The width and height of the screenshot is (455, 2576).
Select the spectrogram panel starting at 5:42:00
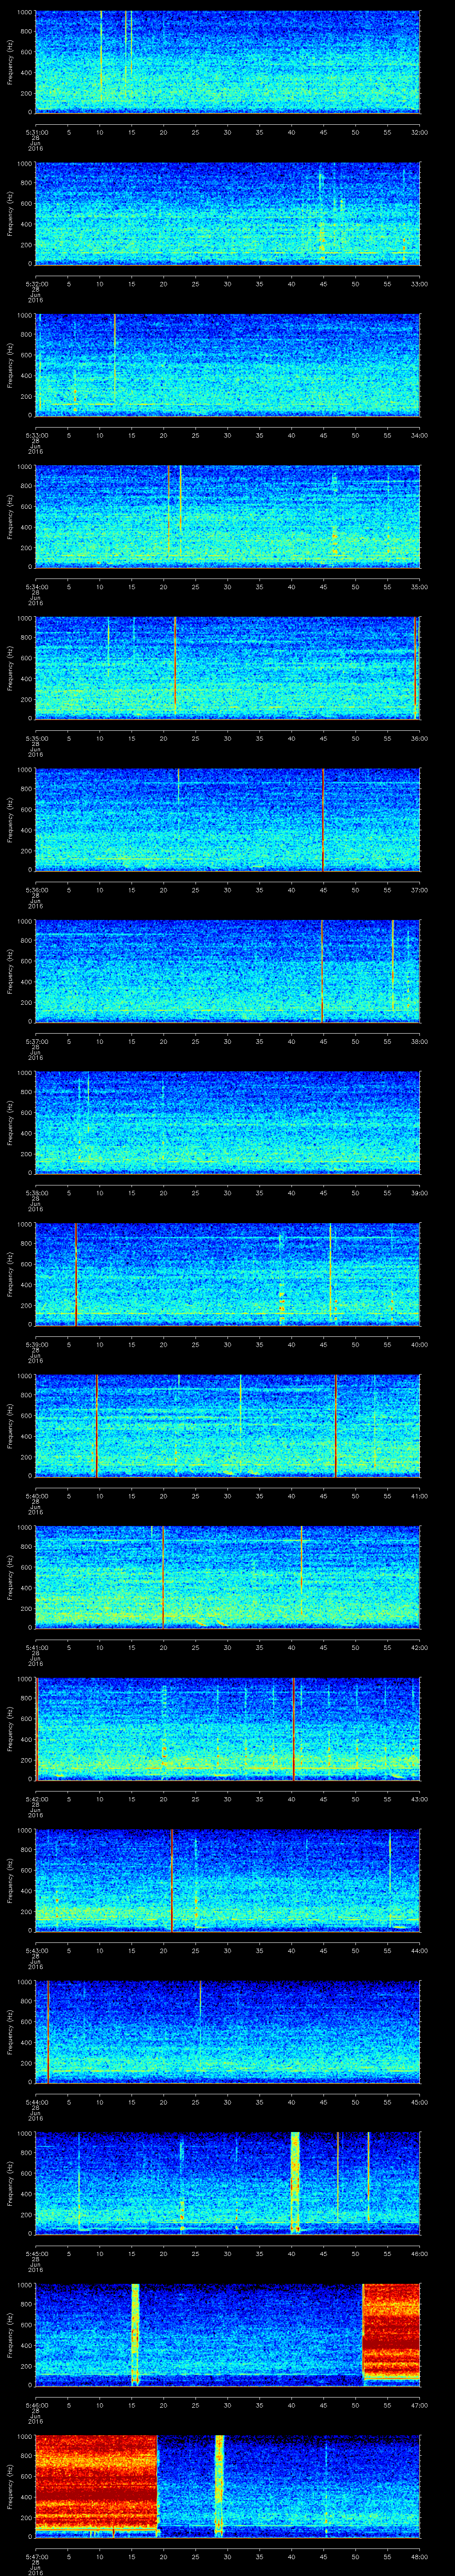(227, 1728)
